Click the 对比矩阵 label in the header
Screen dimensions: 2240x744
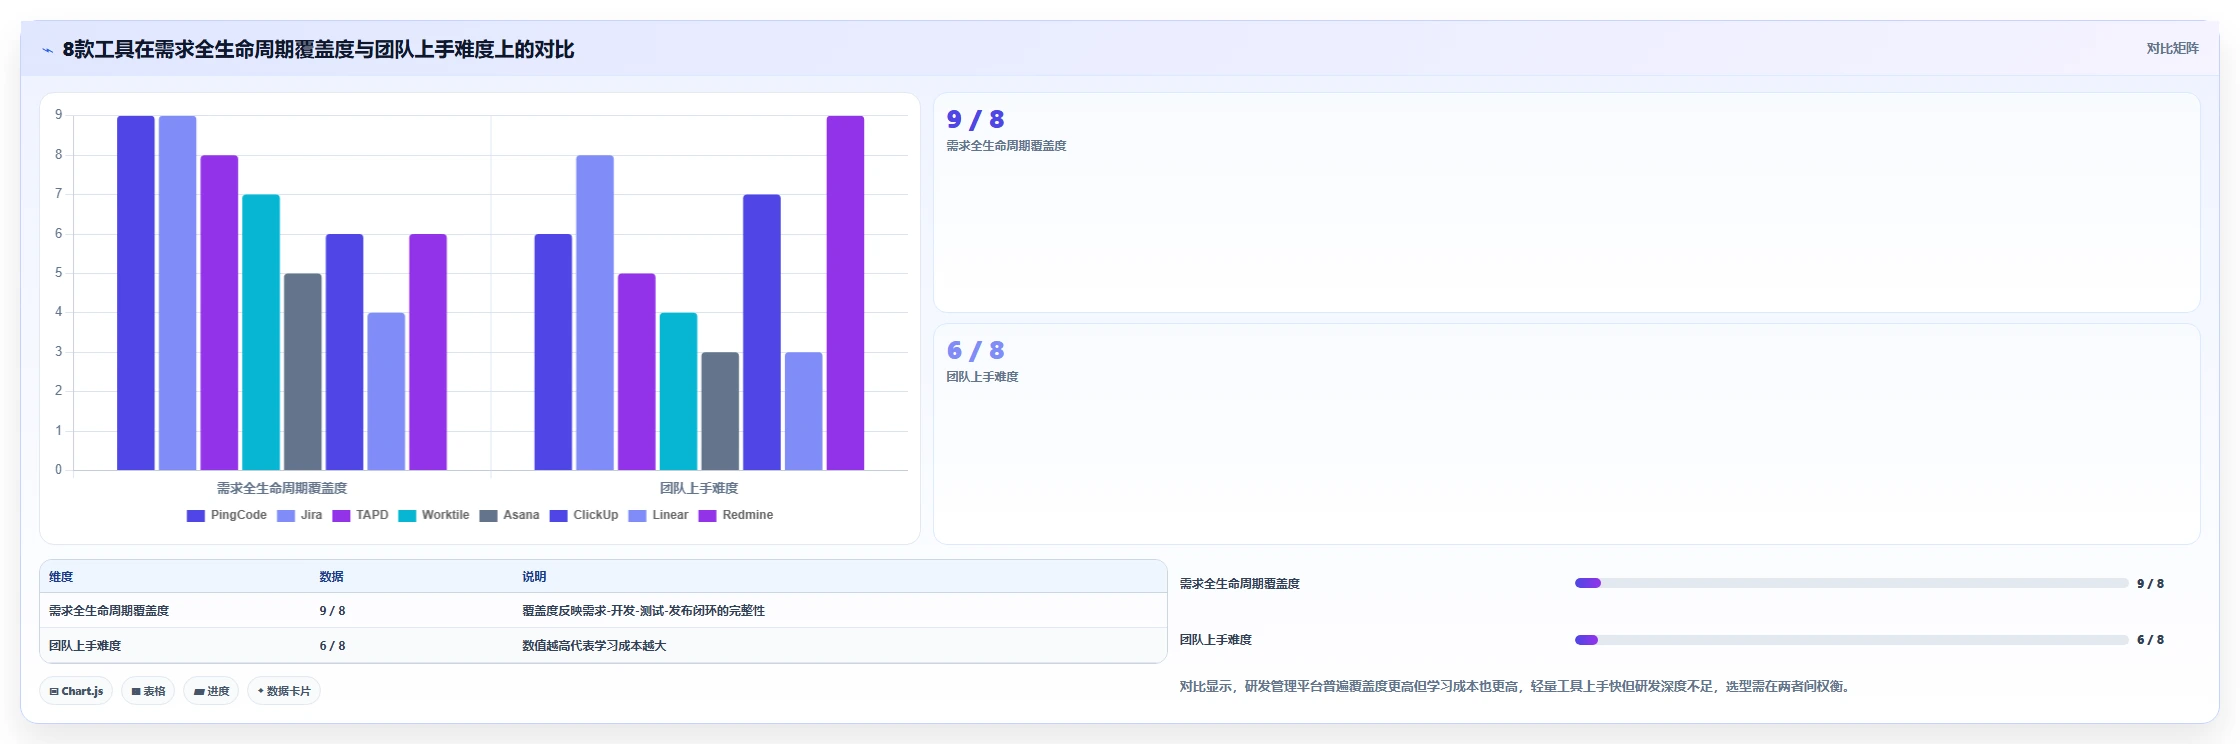tap(2172, 48)
